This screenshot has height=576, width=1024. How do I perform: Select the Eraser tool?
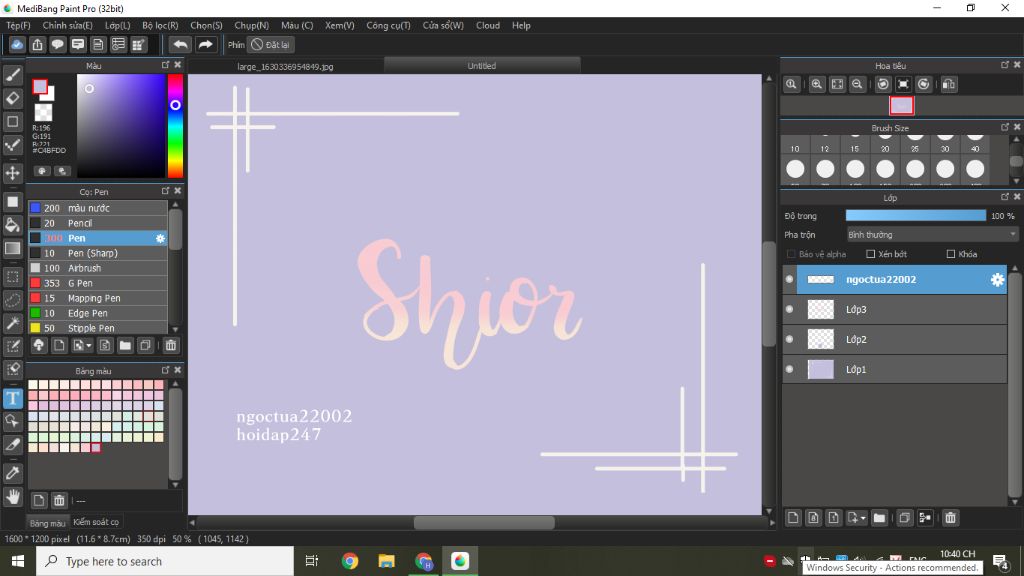pyautogui.click(x=12, y=99)
